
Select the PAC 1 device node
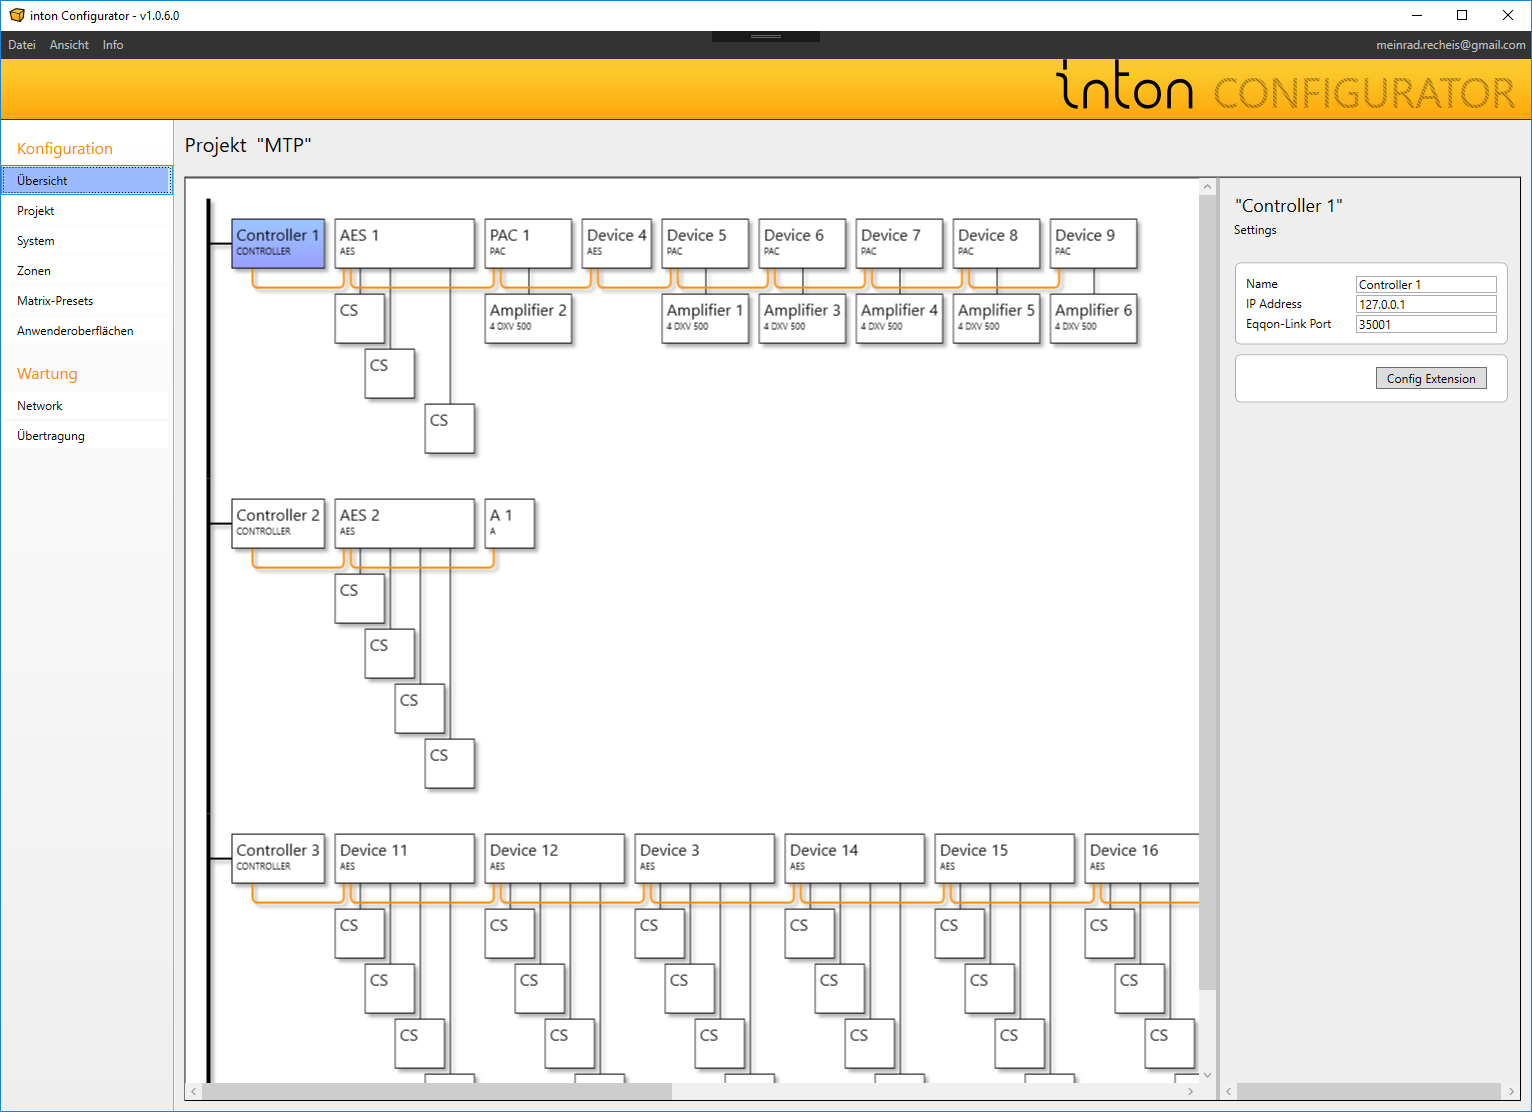pos(528,243)
